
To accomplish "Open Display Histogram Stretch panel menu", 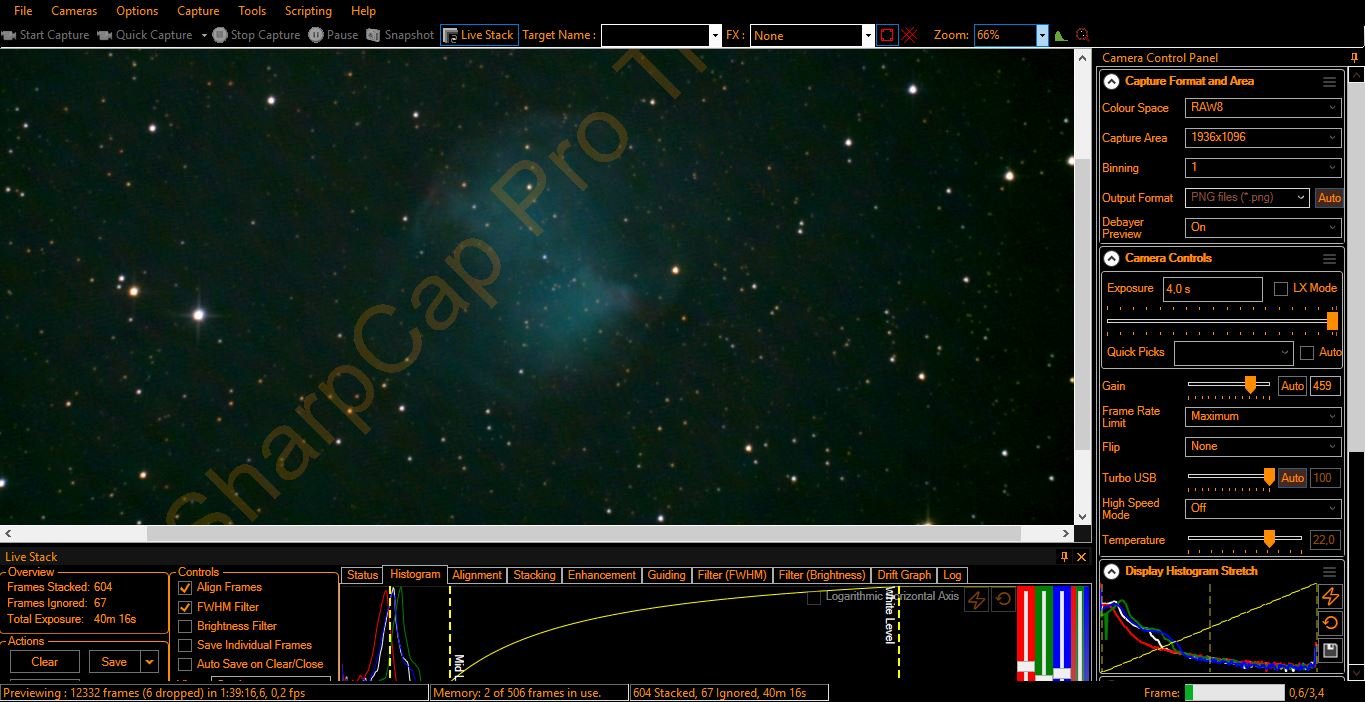I will (x=1329, y=572).
